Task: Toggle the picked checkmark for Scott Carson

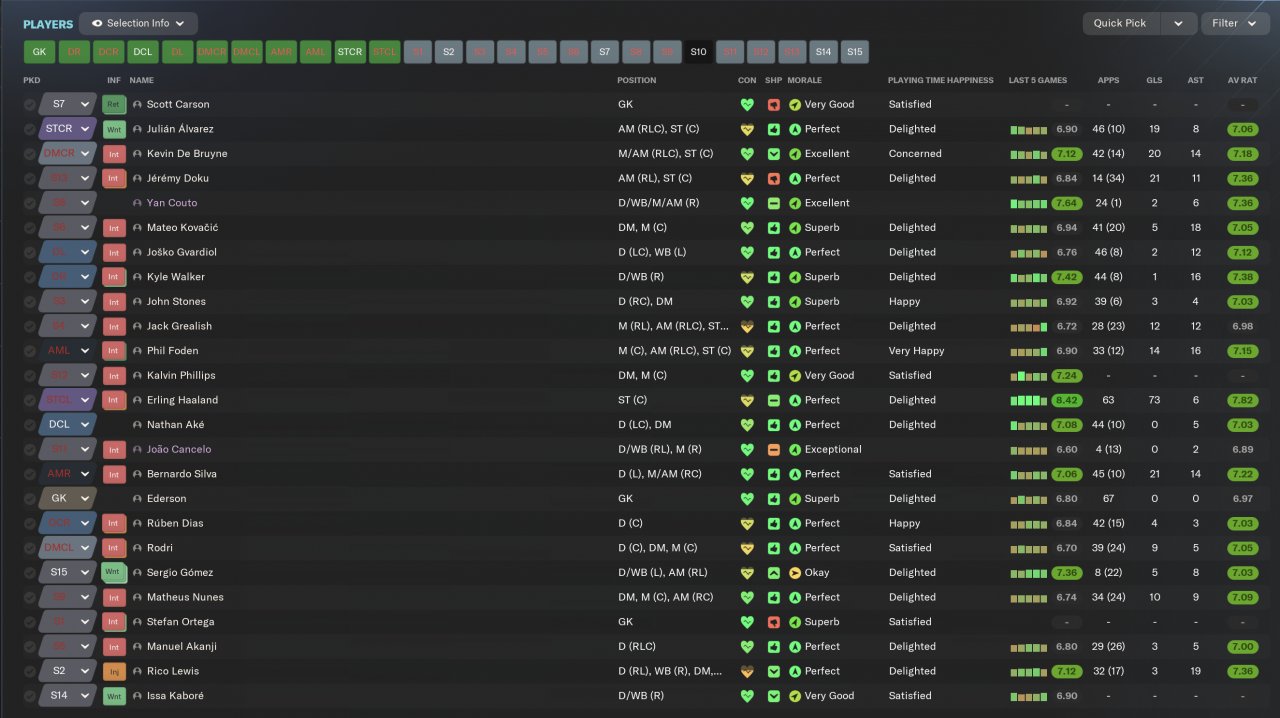Action: 30,104
